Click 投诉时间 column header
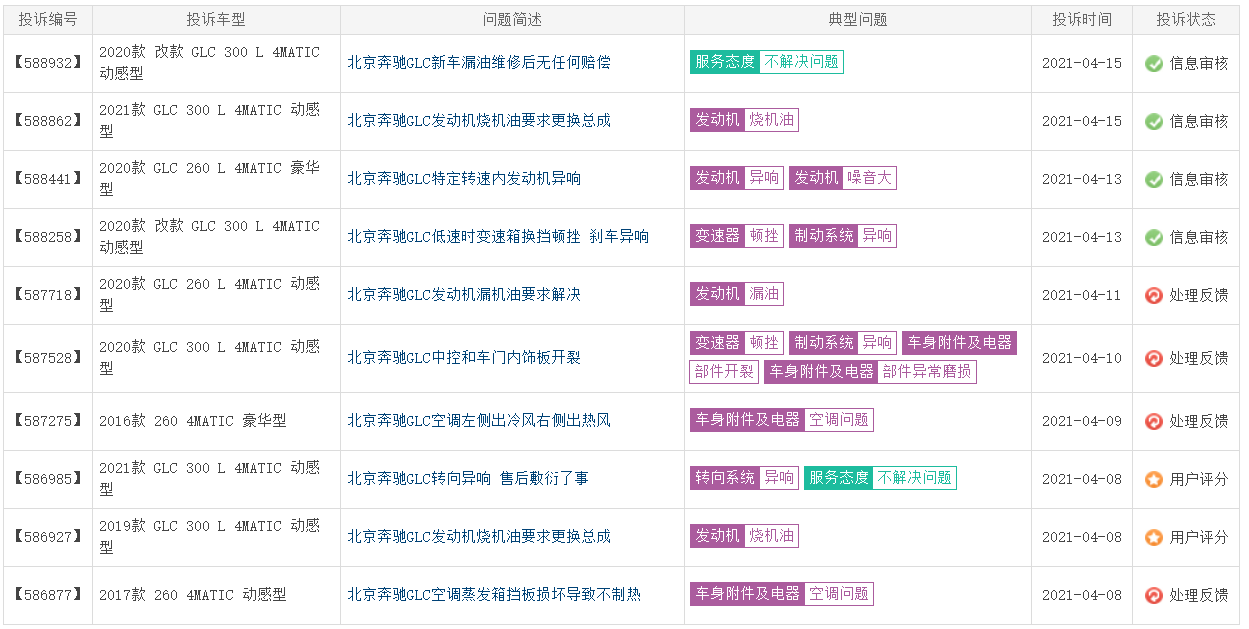Screen dimensions: 1249x629 coord(1082,20)
